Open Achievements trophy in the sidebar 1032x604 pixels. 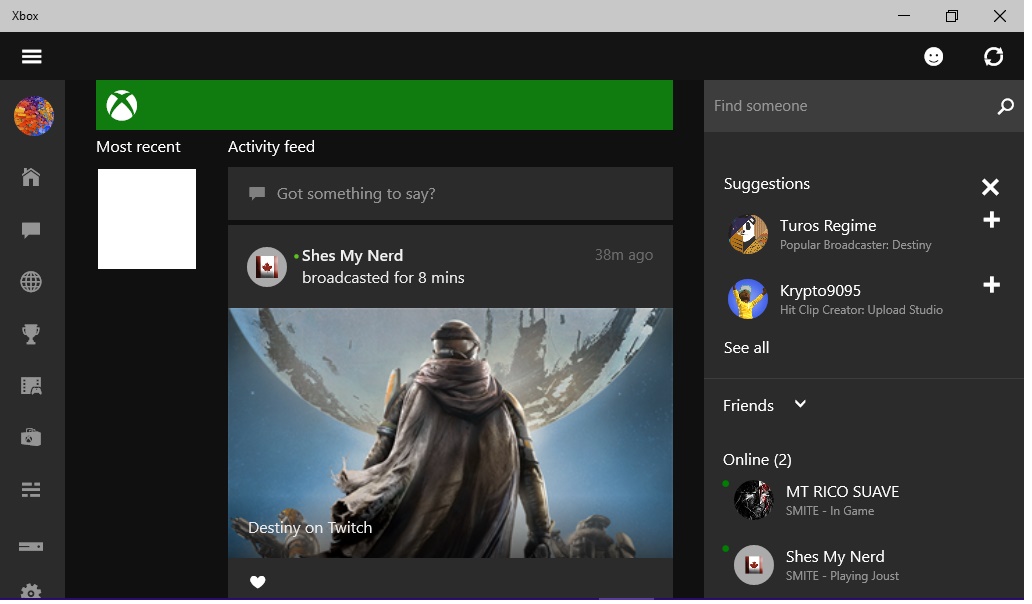pyautogui.click(x=31, y=334)
